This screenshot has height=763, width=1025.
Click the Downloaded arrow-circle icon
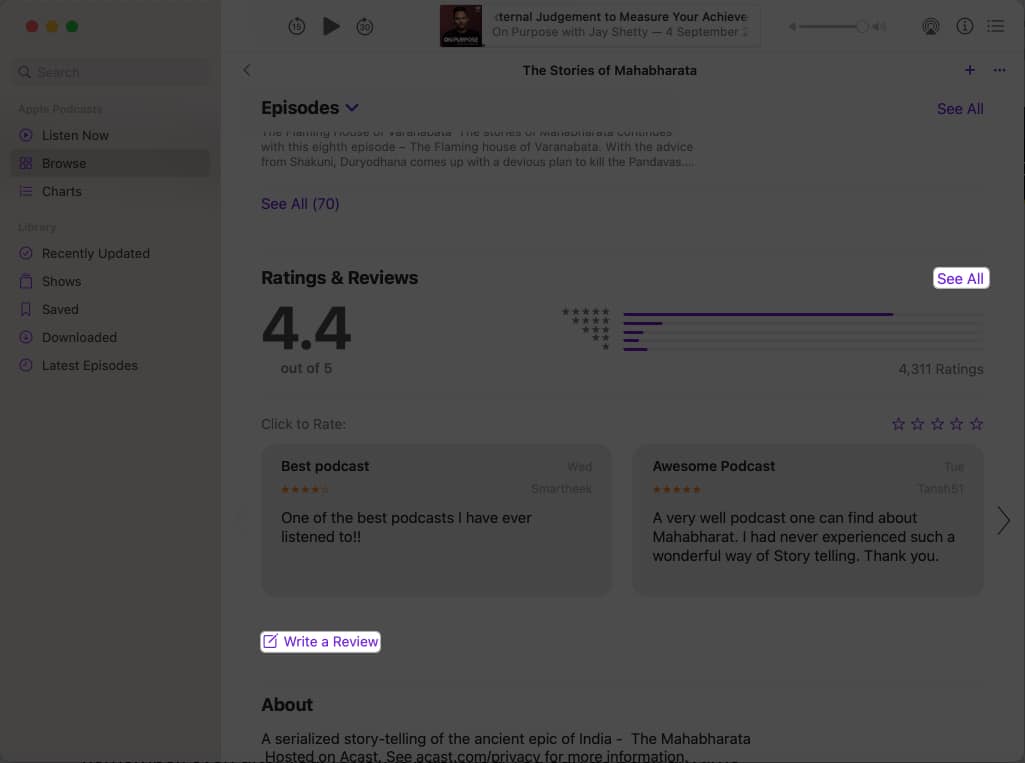tap(25, 337)
